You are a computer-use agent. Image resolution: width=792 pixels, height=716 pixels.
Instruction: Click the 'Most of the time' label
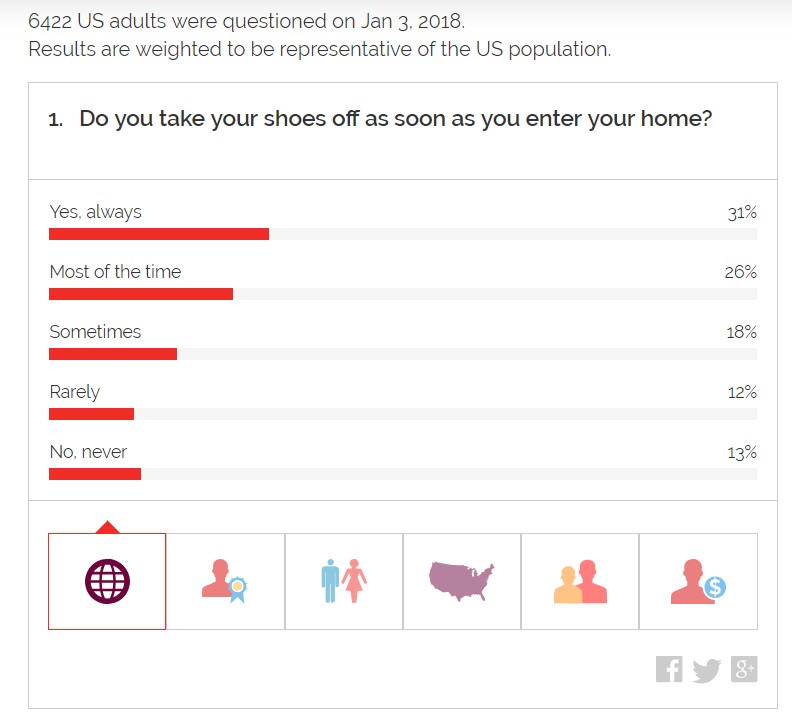(x=115, y=272)
